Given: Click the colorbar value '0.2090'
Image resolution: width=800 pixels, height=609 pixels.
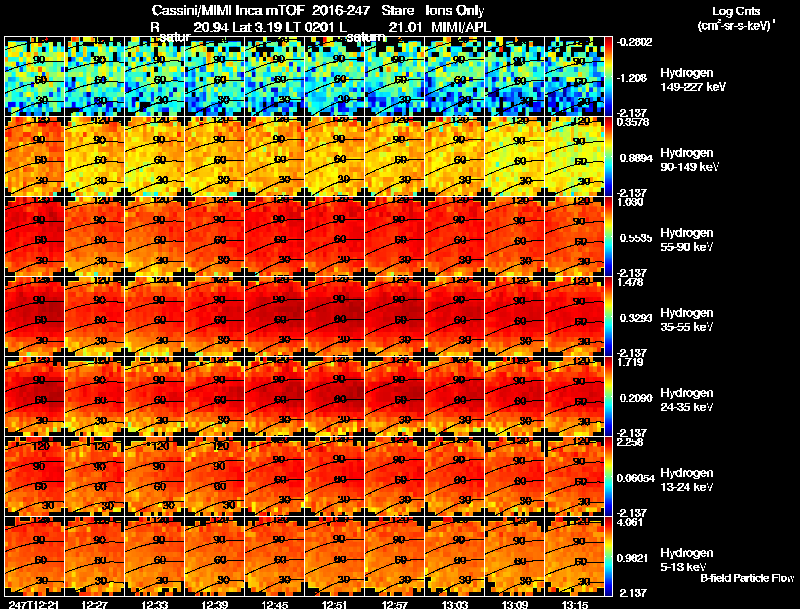Looking at the screenshot, I should pyautogui.click(x=636, y=398).
